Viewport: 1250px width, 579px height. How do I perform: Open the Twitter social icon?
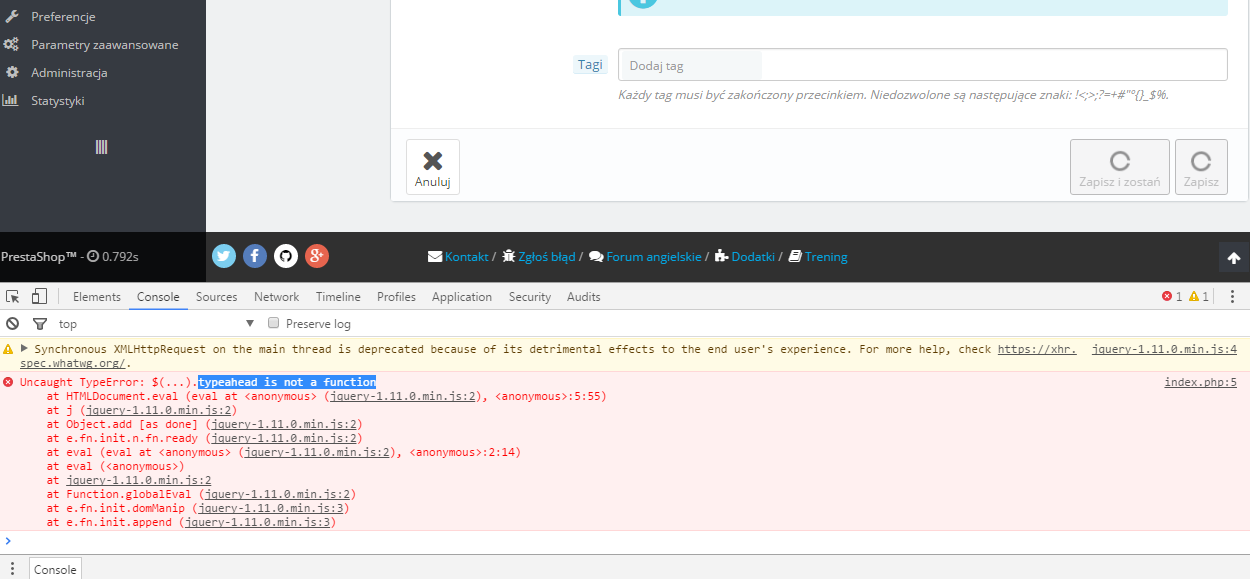(224, 256)
